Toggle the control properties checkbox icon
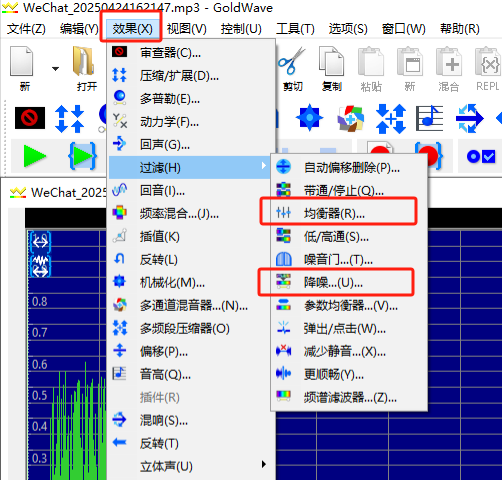 point(481,156)
